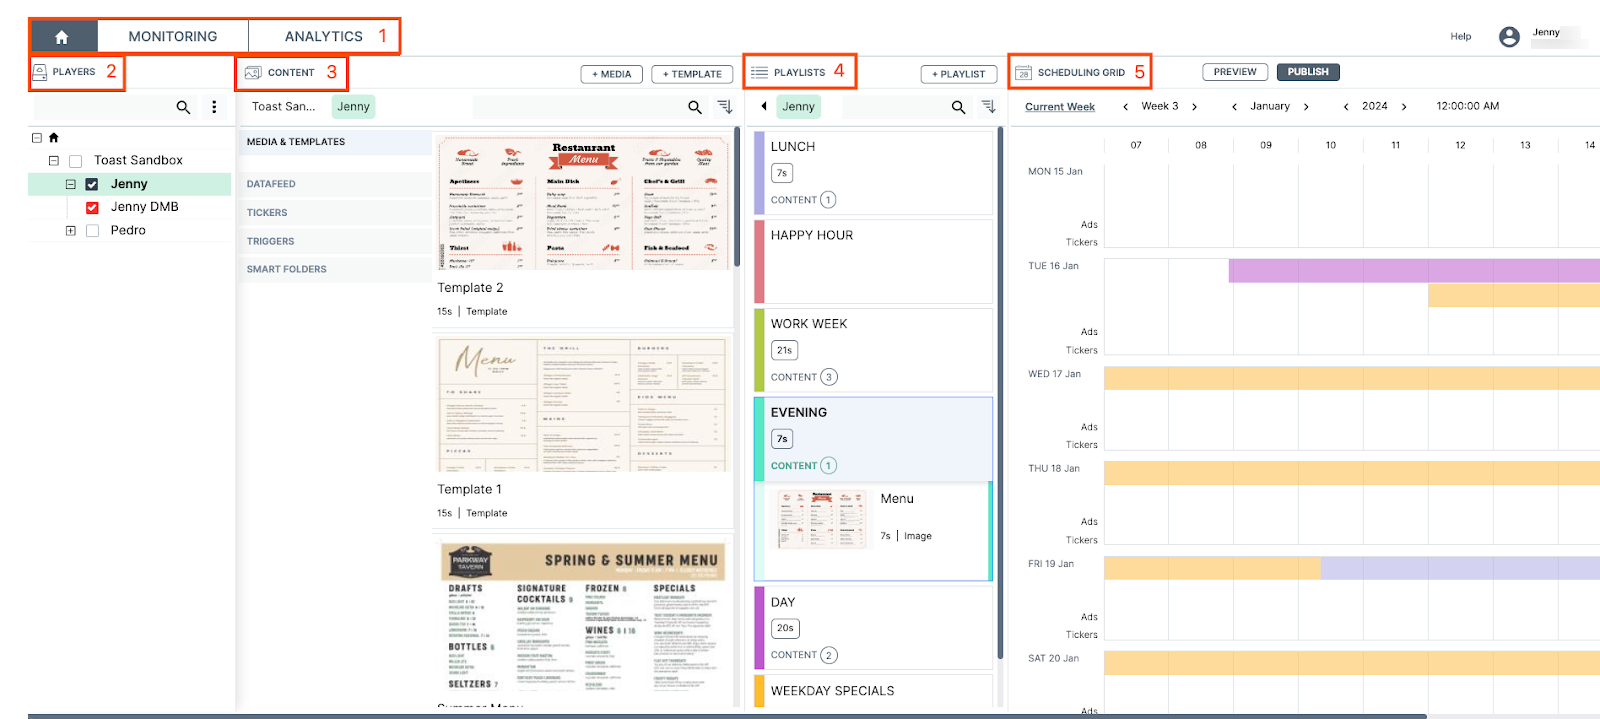Check the Pedro player checkbox
1600x719 pixels.
(x=92, y=231)
